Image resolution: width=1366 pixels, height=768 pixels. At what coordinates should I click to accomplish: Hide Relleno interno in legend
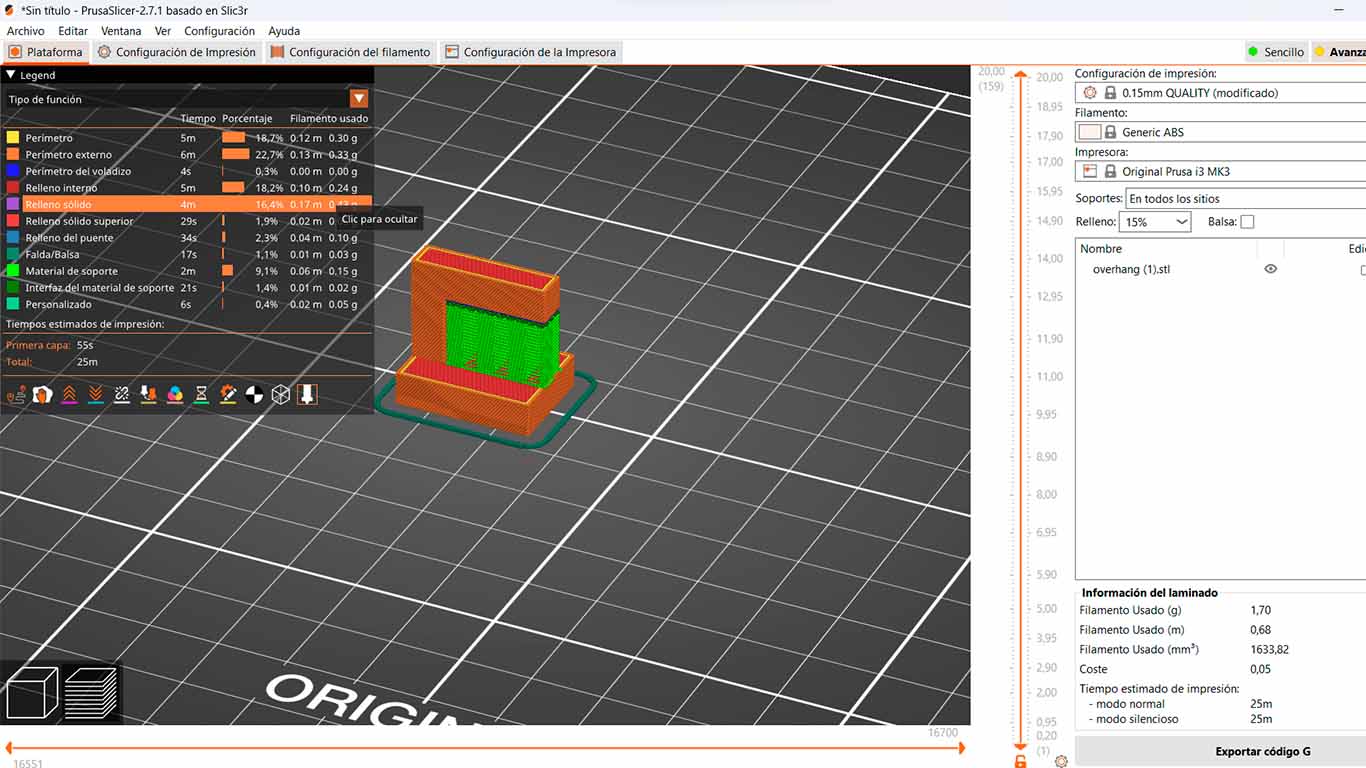click(187, 188)
